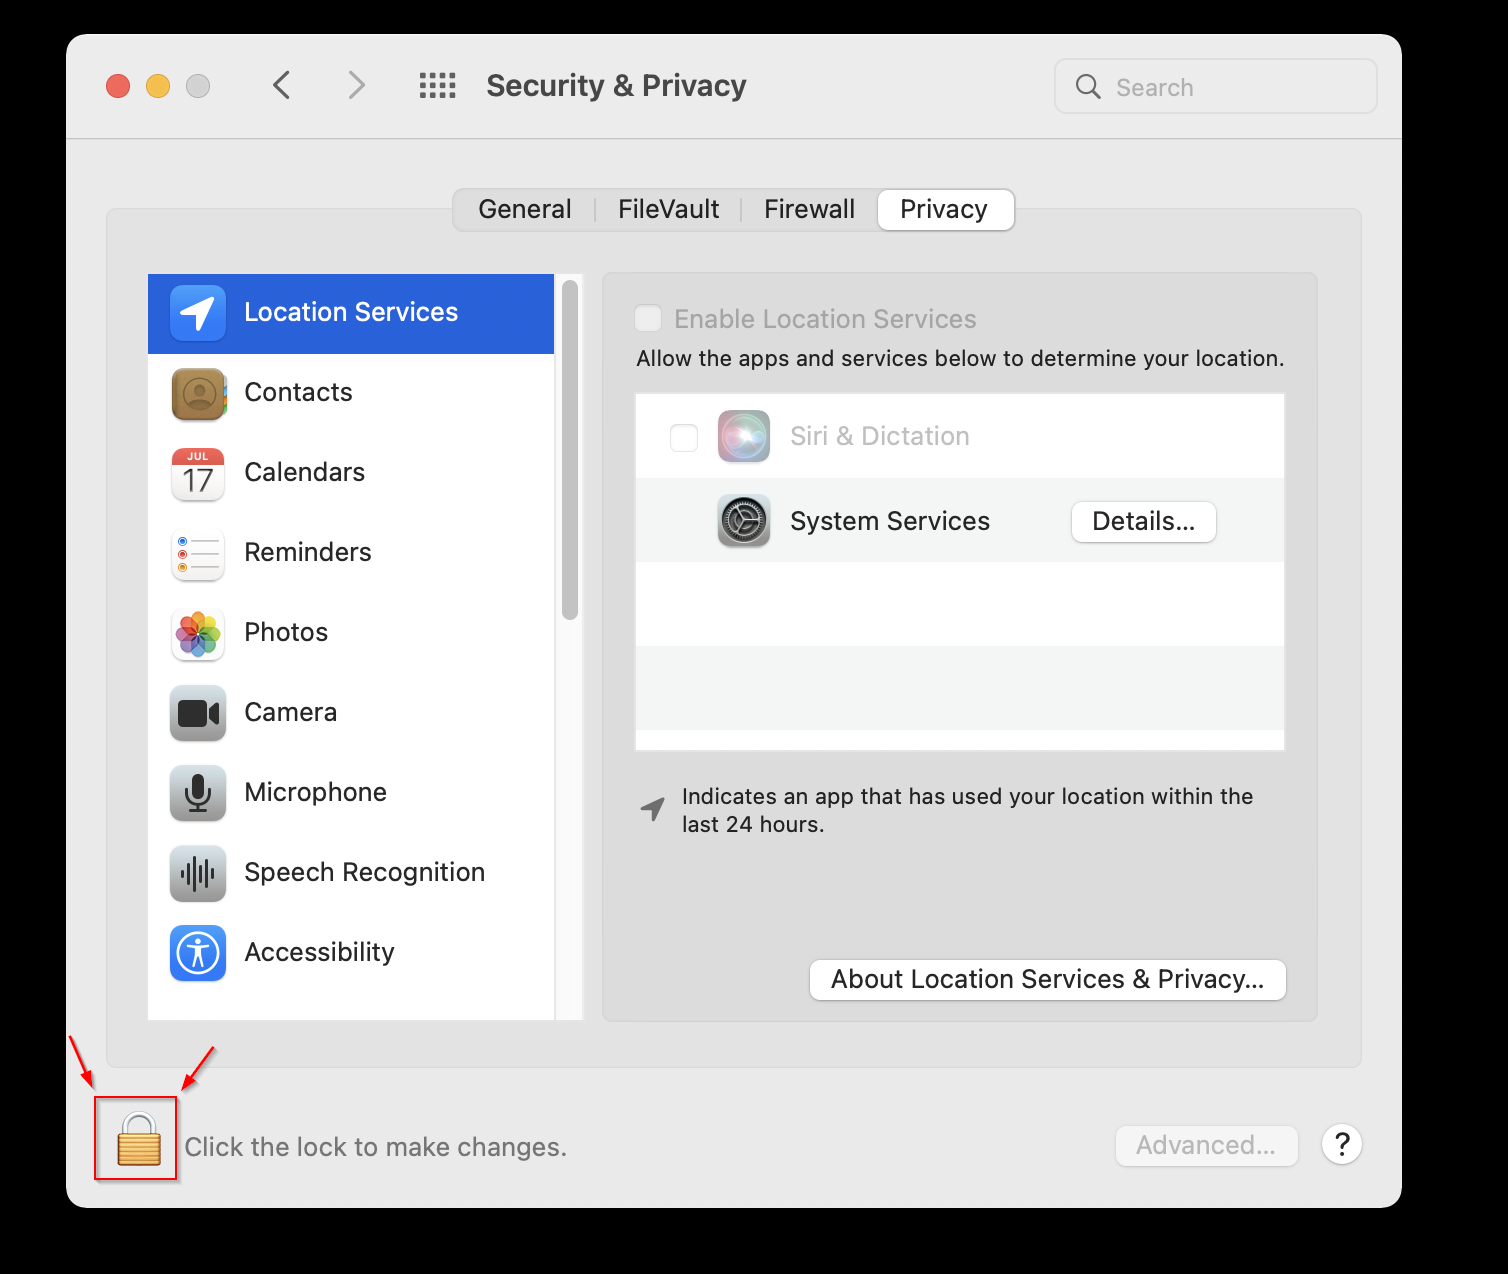Select Photos in the privacy list
1508x1274 pixels.
point(286,633)
